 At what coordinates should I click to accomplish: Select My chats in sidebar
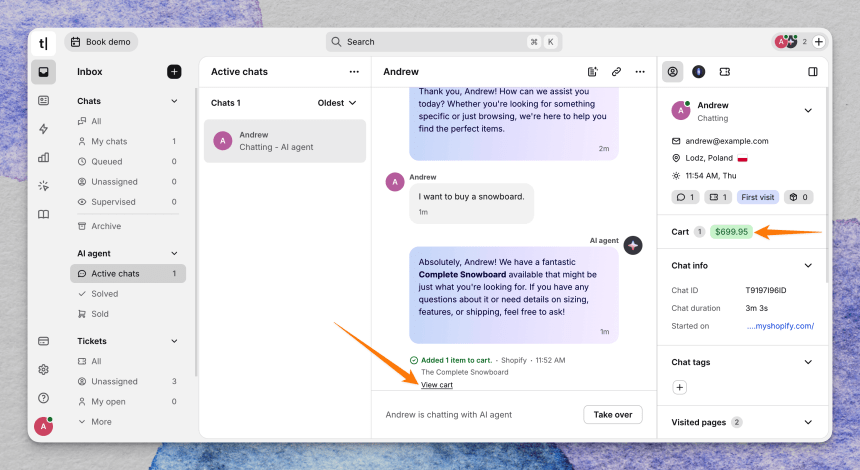tap(127, 141)
